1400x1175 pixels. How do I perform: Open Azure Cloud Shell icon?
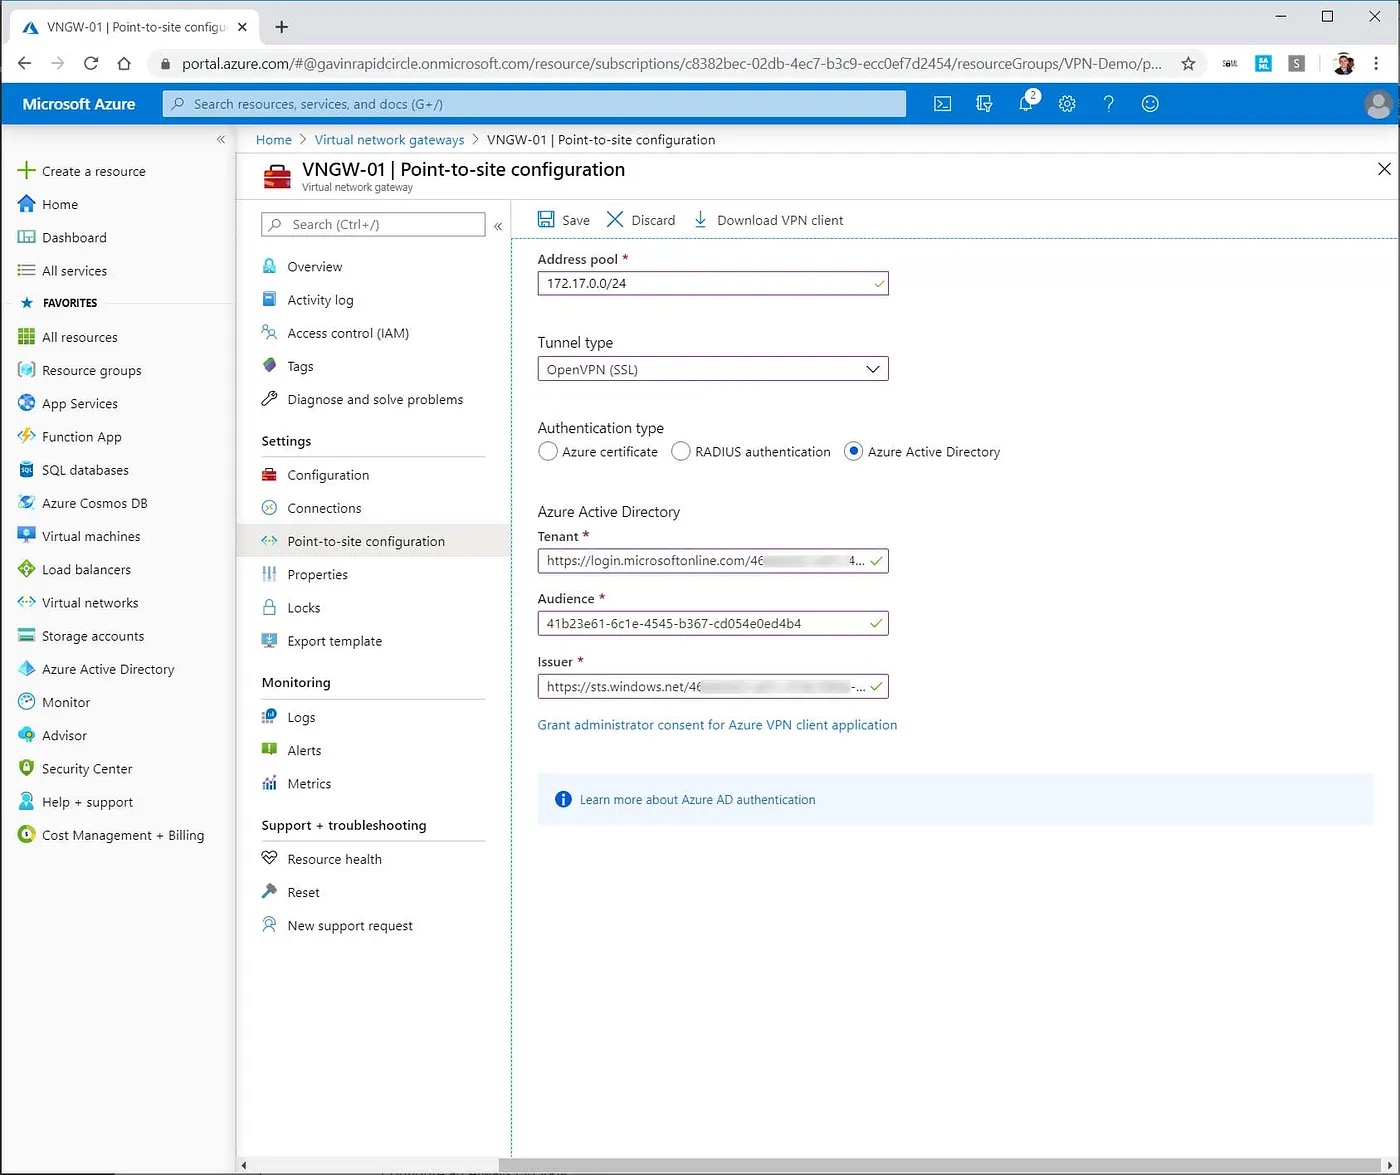pyautogui.click(x=942, y=103)
